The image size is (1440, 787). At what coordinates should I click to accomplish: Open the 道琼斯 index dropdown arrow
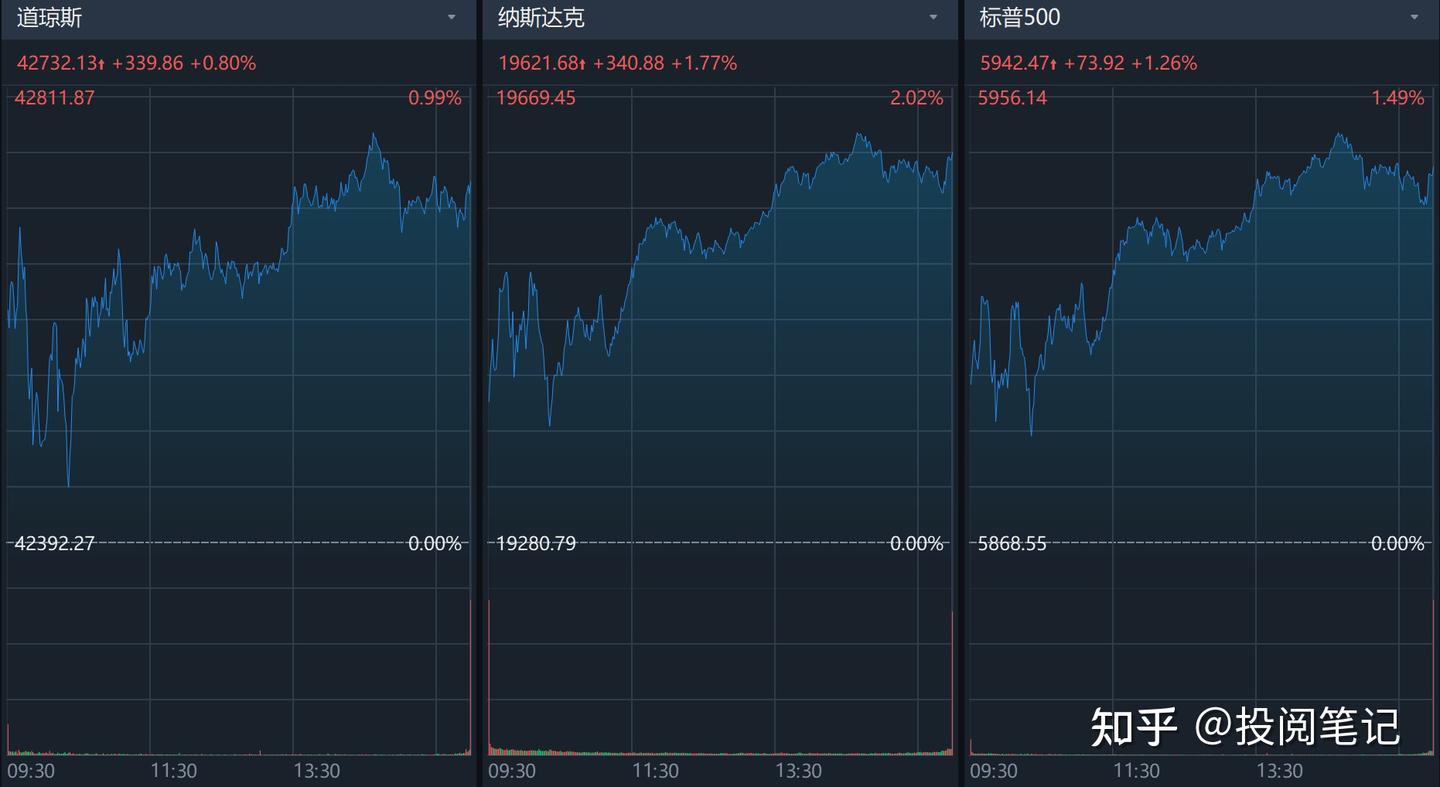click(452, 18)
